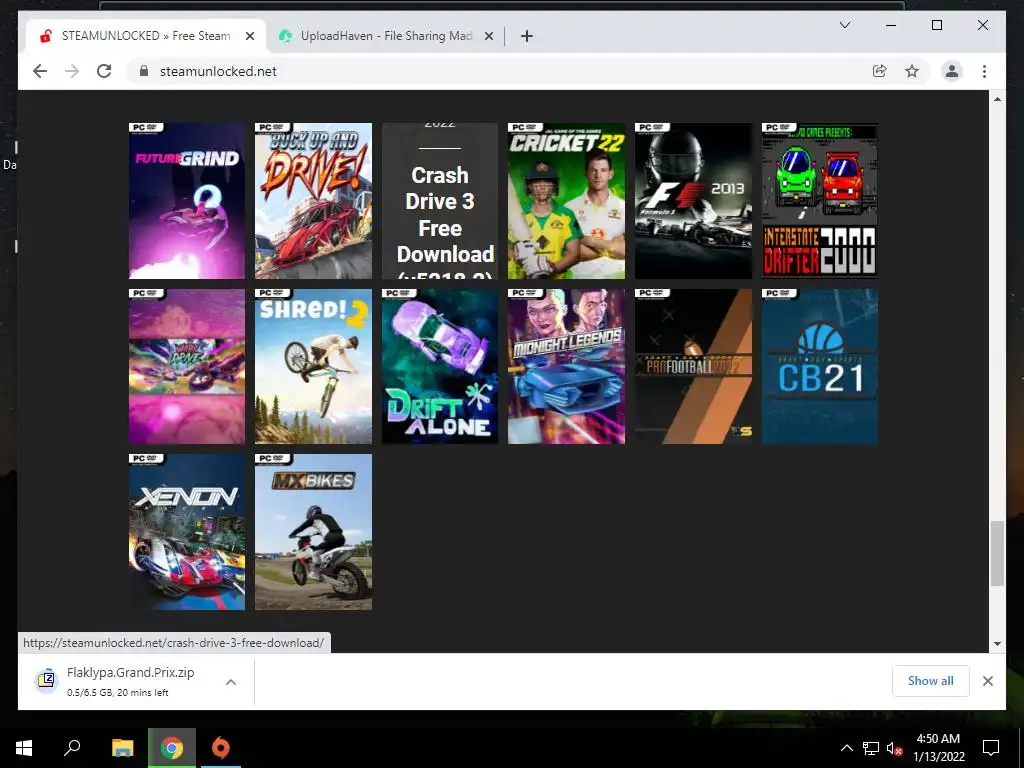Close the UploadHaven tab
The height and width of the screenshot is (768, 1024).
[x=488, y=36]
